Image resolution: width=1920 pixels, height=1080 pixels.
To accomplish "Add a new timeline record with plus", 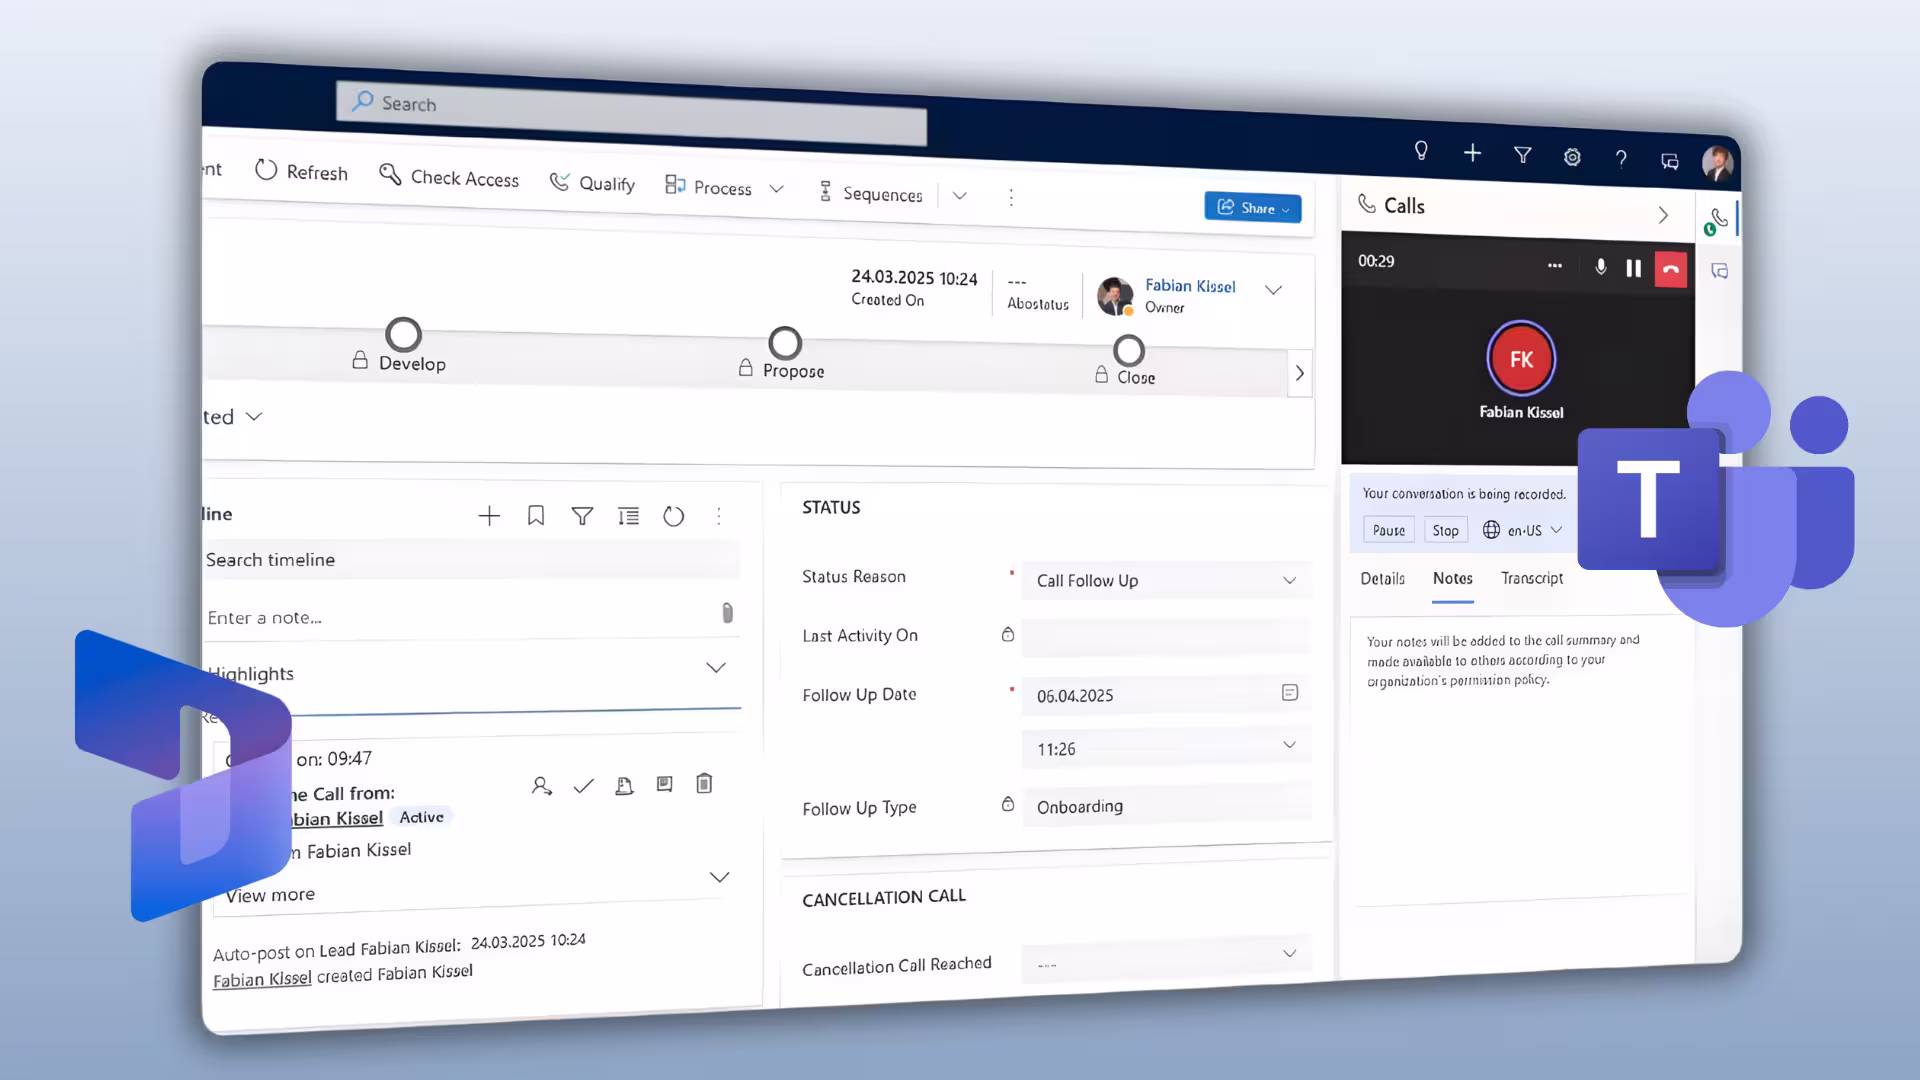I will (489, 516).
